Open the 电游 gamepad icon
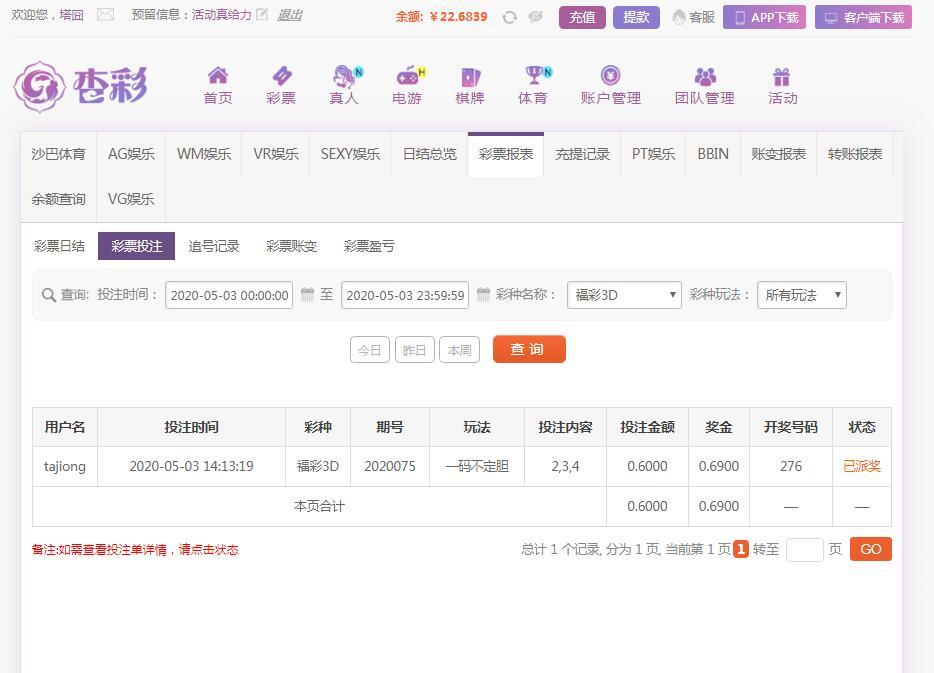Viewport: 934px width, 673px height. [x=407, y=76]
